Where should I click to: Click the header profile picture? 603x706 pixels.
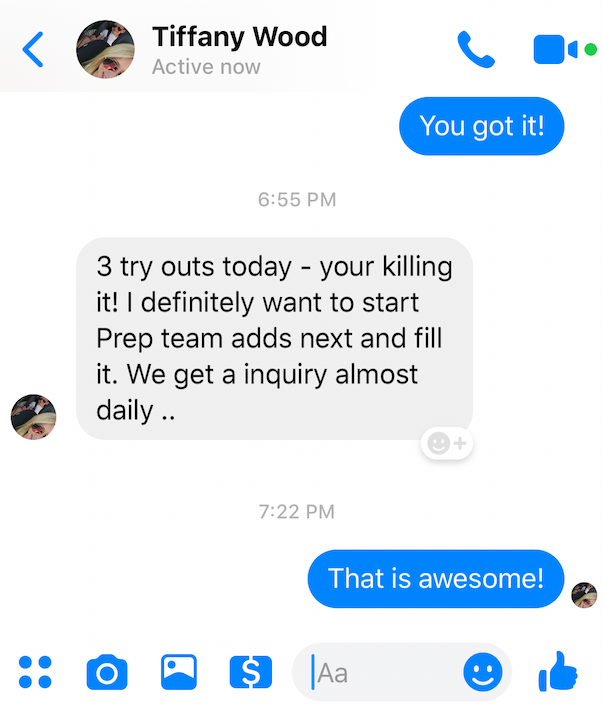click(x=105, y=48)
